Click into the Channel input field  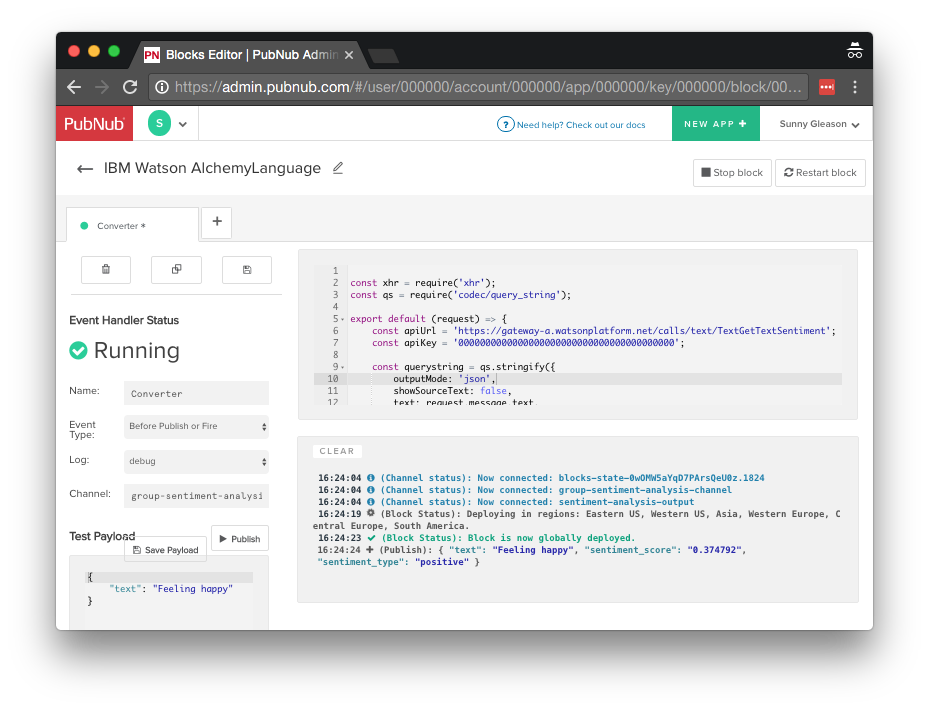pyautogui.click(x=196, y=495)
